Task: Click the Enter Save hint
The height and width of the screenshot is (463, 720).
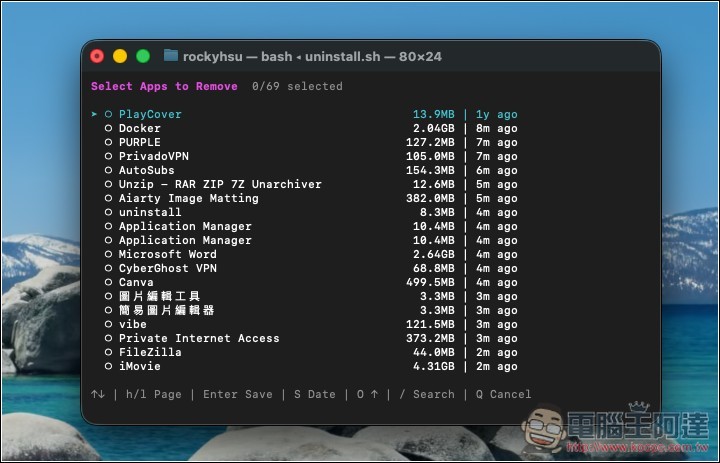Action: point(238,395)
